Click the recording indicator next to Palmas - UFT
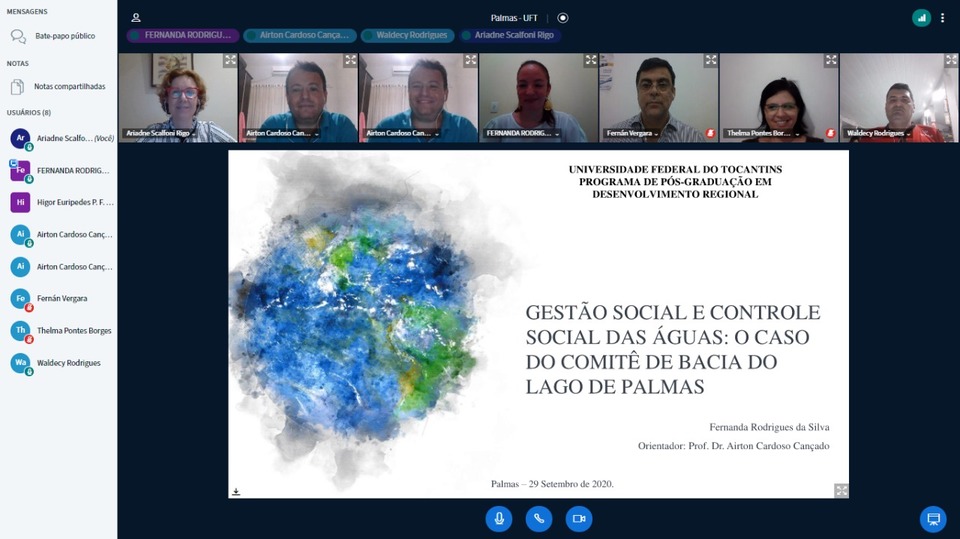 (563, 18)
